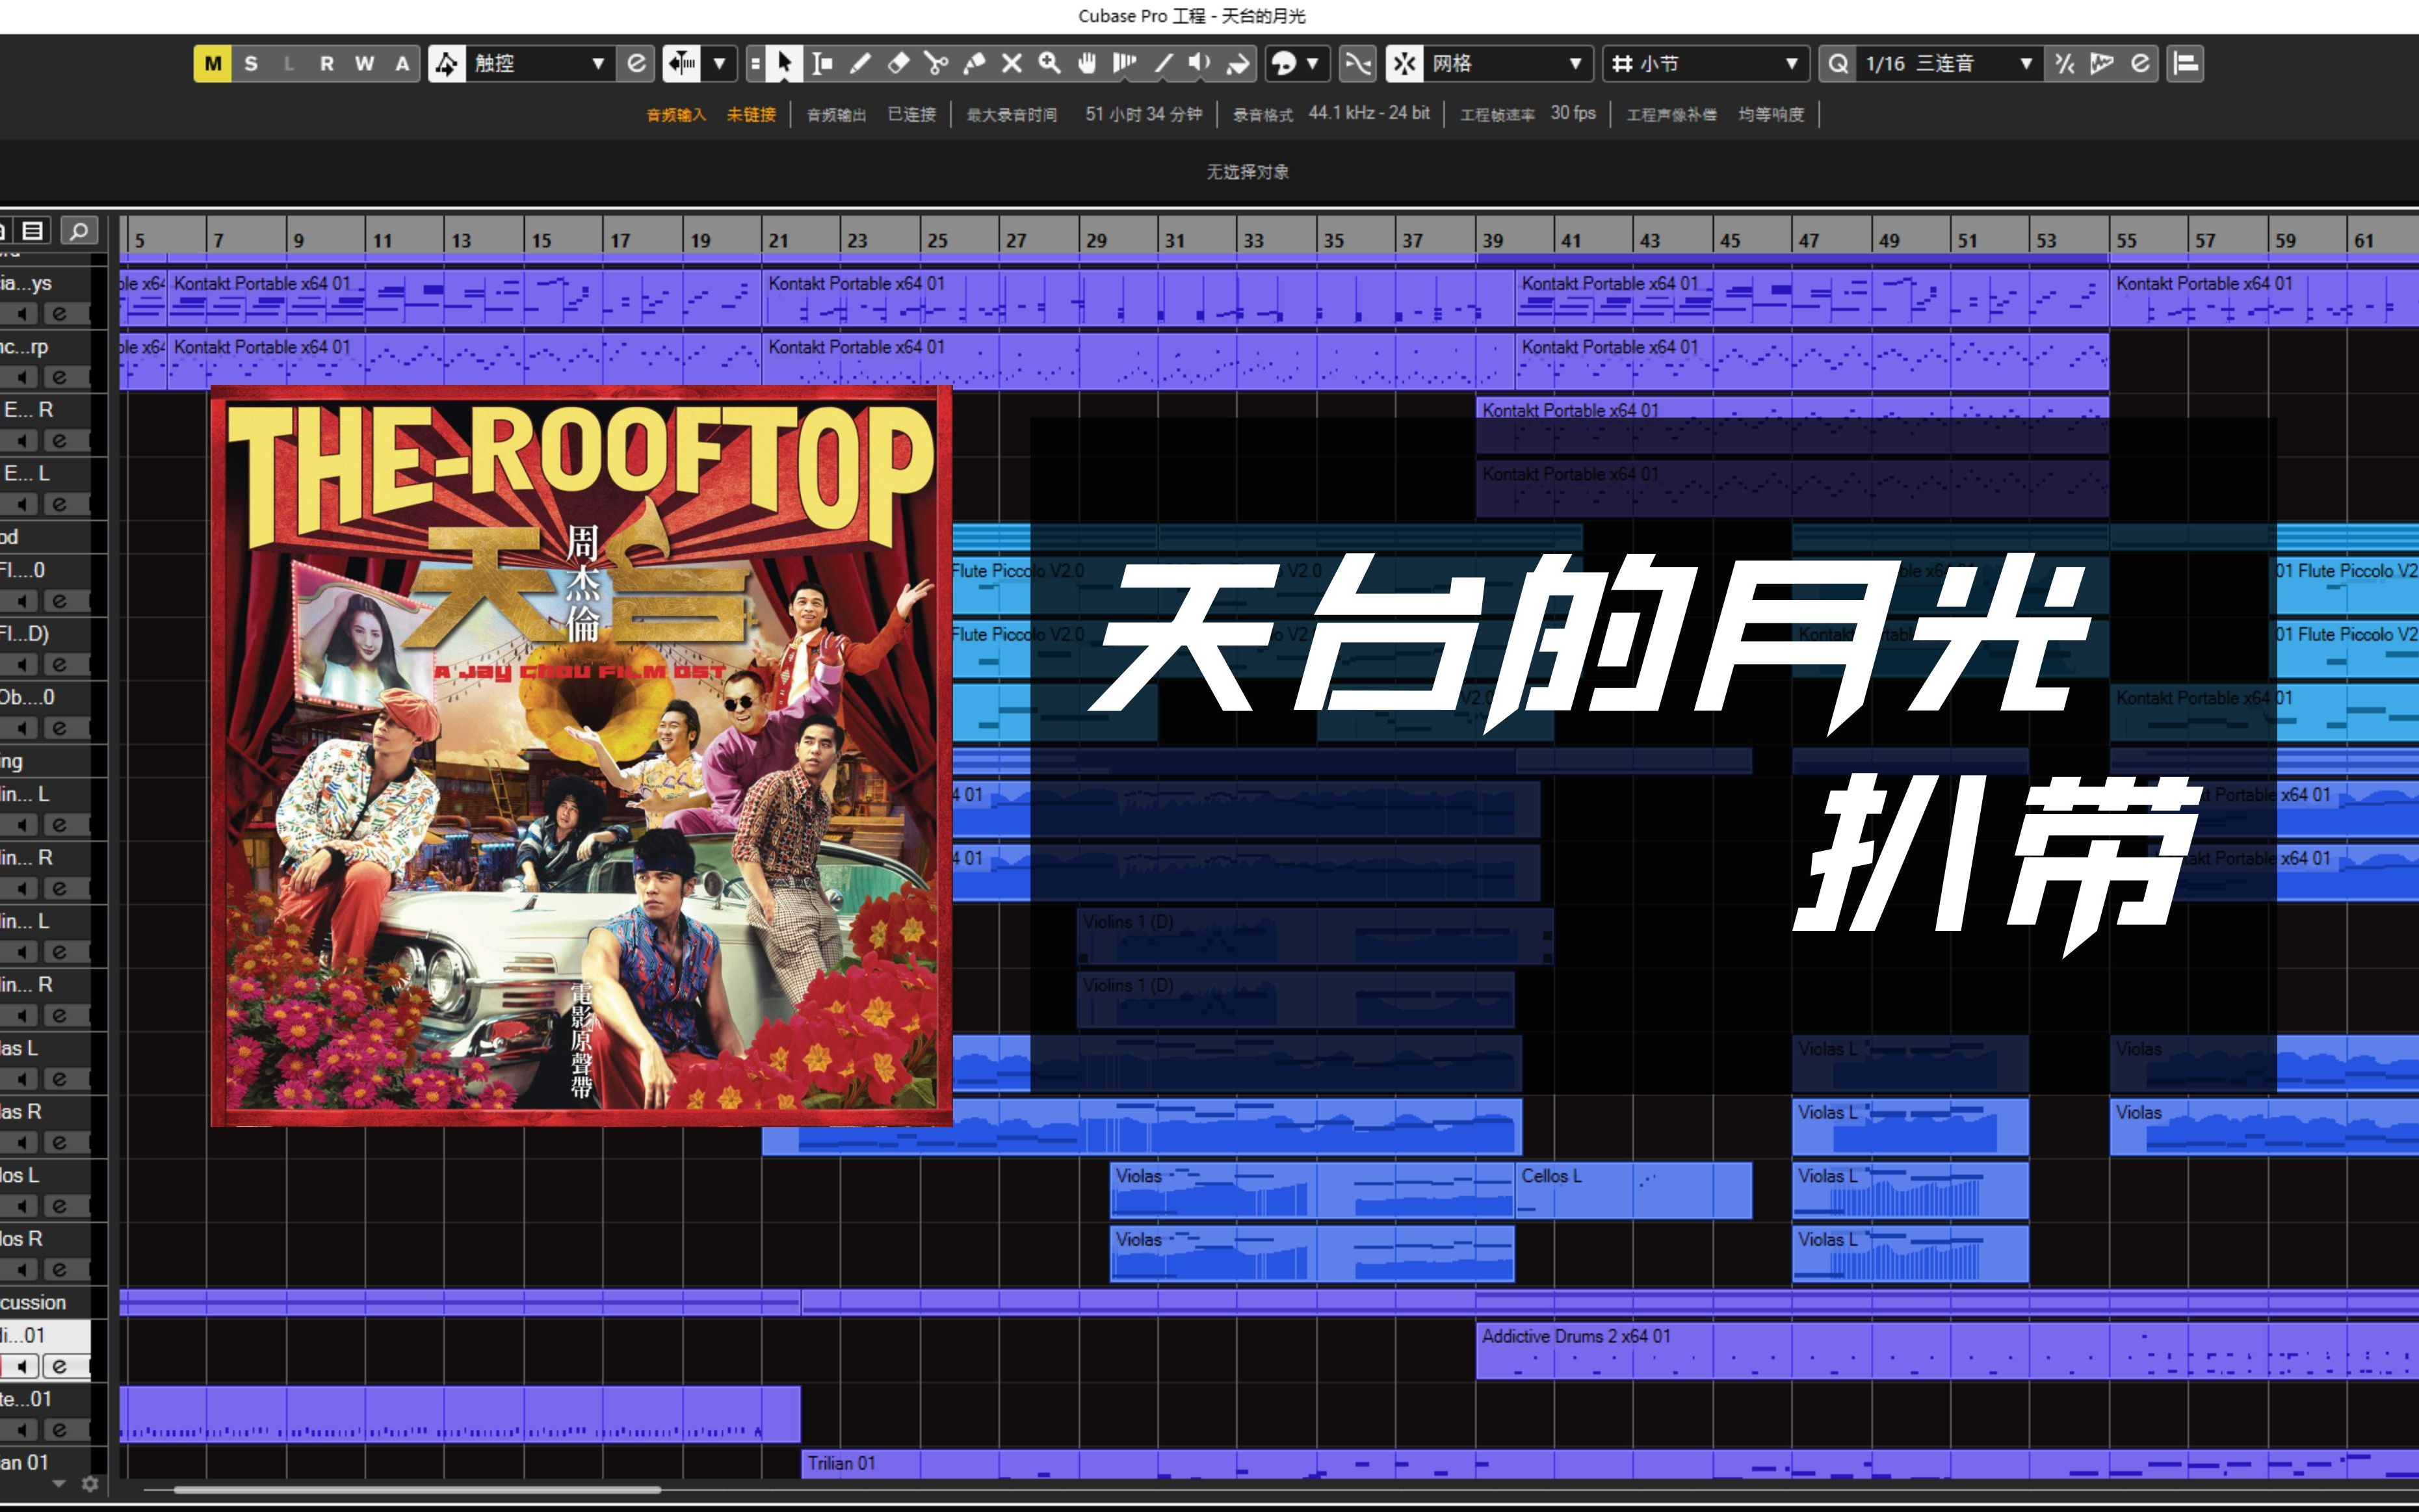Toggle Auto-Scroll button
Image resolution: width=2419 pixels, height=1512 pixels.
click(x=682, y=63)
